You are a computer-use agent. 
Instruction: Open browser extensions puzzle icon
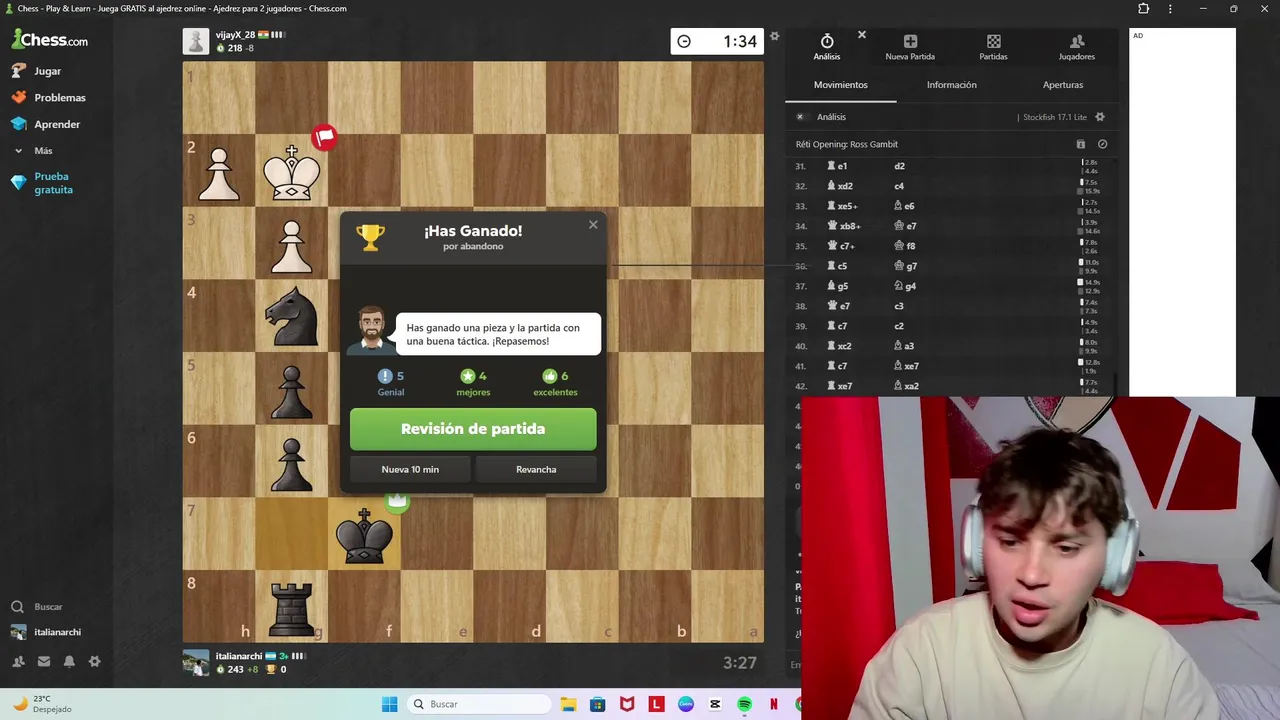pos(1143,9)
